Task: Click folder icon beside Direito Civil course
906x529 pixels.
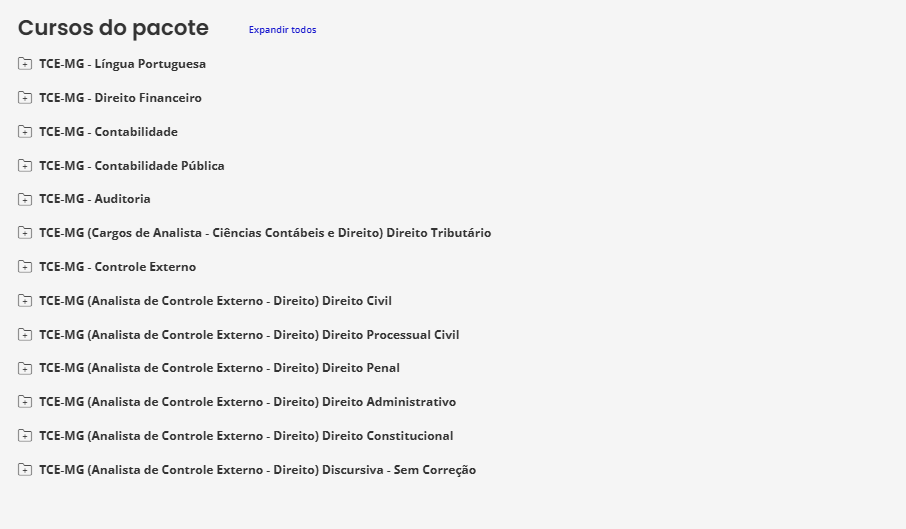Action: click(25, 301)
